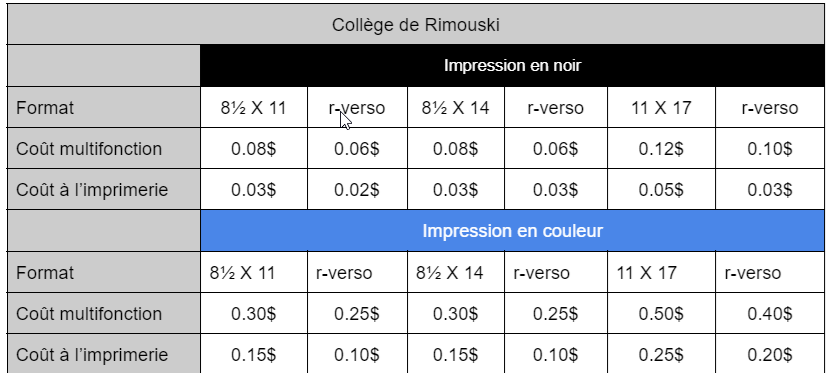Click the Format label in the color section
Image resolution: width=827 pixels, height=373 pixels.
tap(103, 273)
